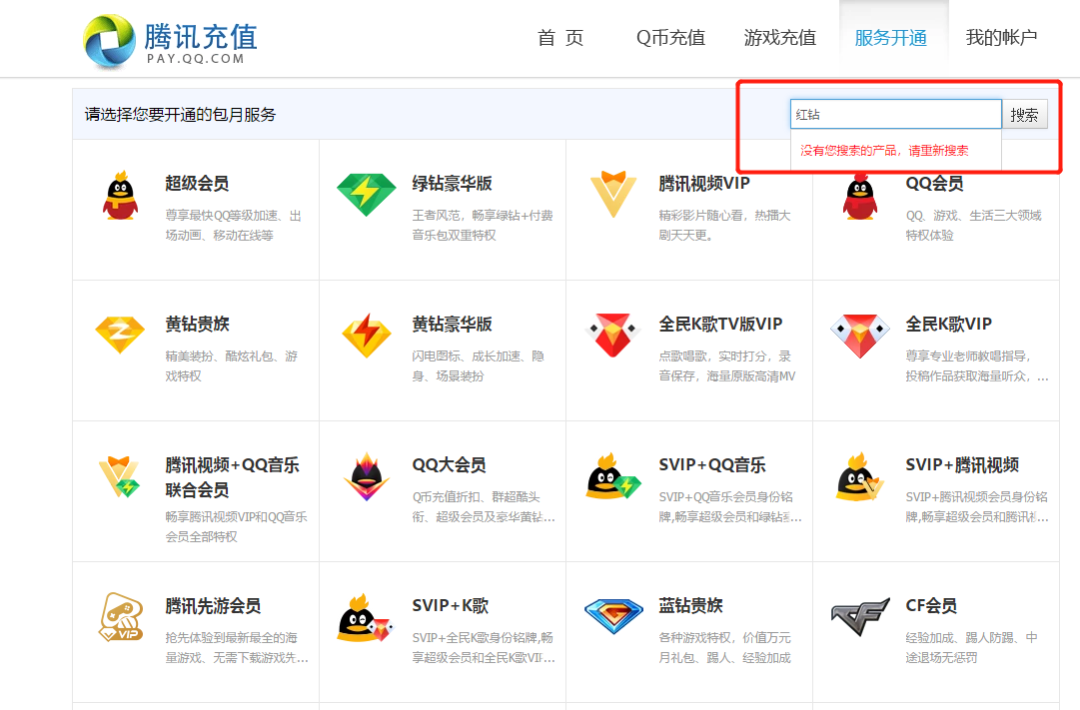Open the SVIP+K歌 title link

point(450,605)
